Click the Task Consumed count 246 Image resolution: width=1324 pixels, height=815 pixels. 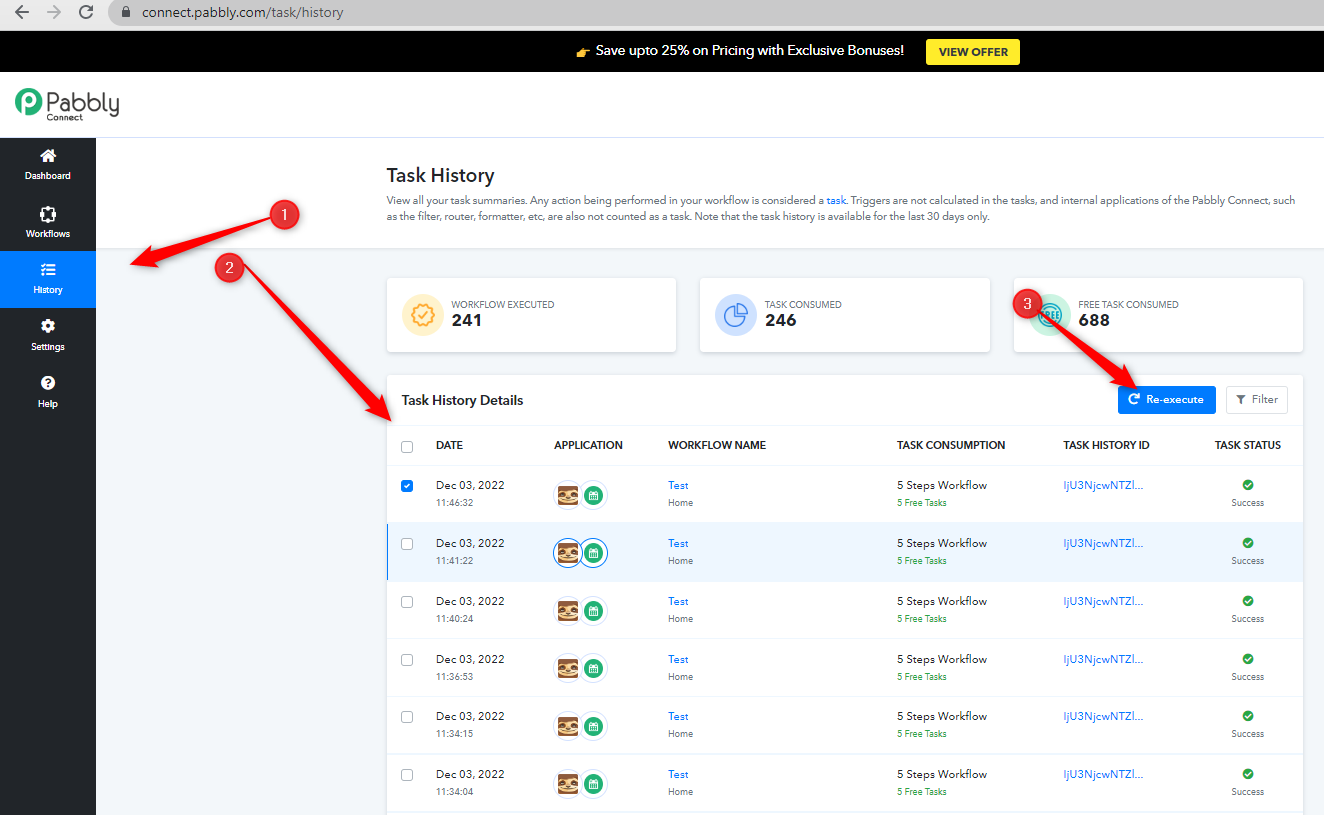(x=780, y=321)
